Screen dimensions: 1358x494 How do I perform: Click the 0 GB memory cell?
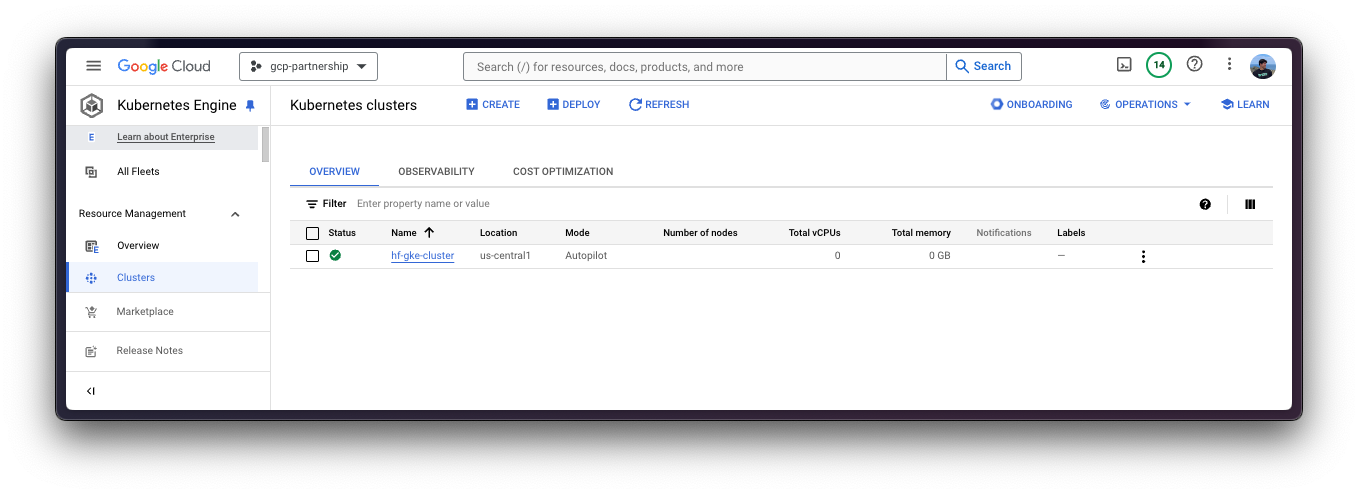[940, 256]
